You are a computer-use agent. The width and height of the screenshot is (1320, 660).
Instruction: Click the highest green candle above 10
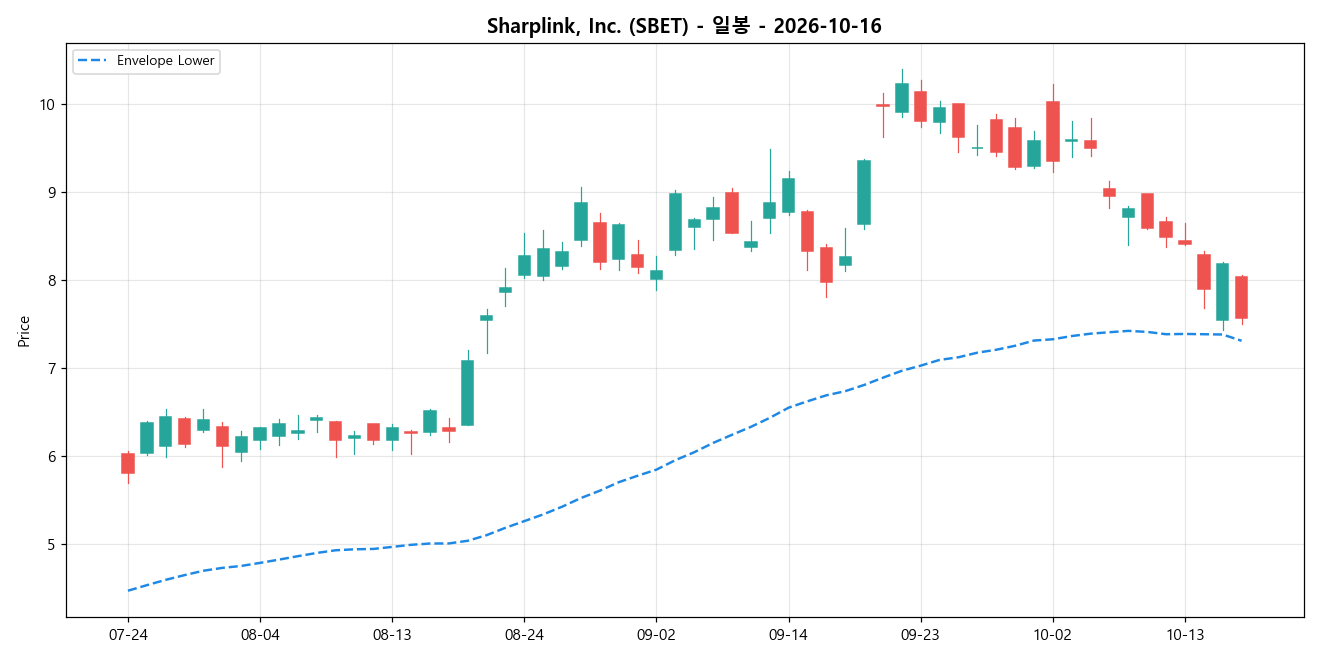(x=902, y=98)
